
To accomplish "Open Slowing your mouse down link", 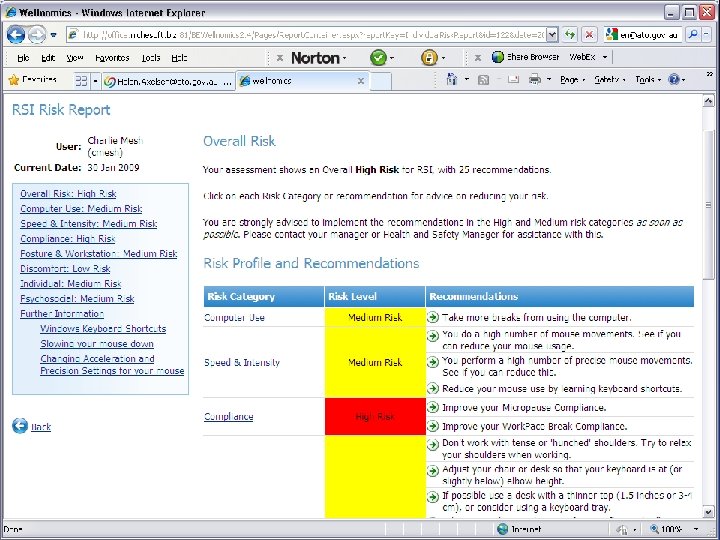I will pyautogui.click(x=97, y=344).
